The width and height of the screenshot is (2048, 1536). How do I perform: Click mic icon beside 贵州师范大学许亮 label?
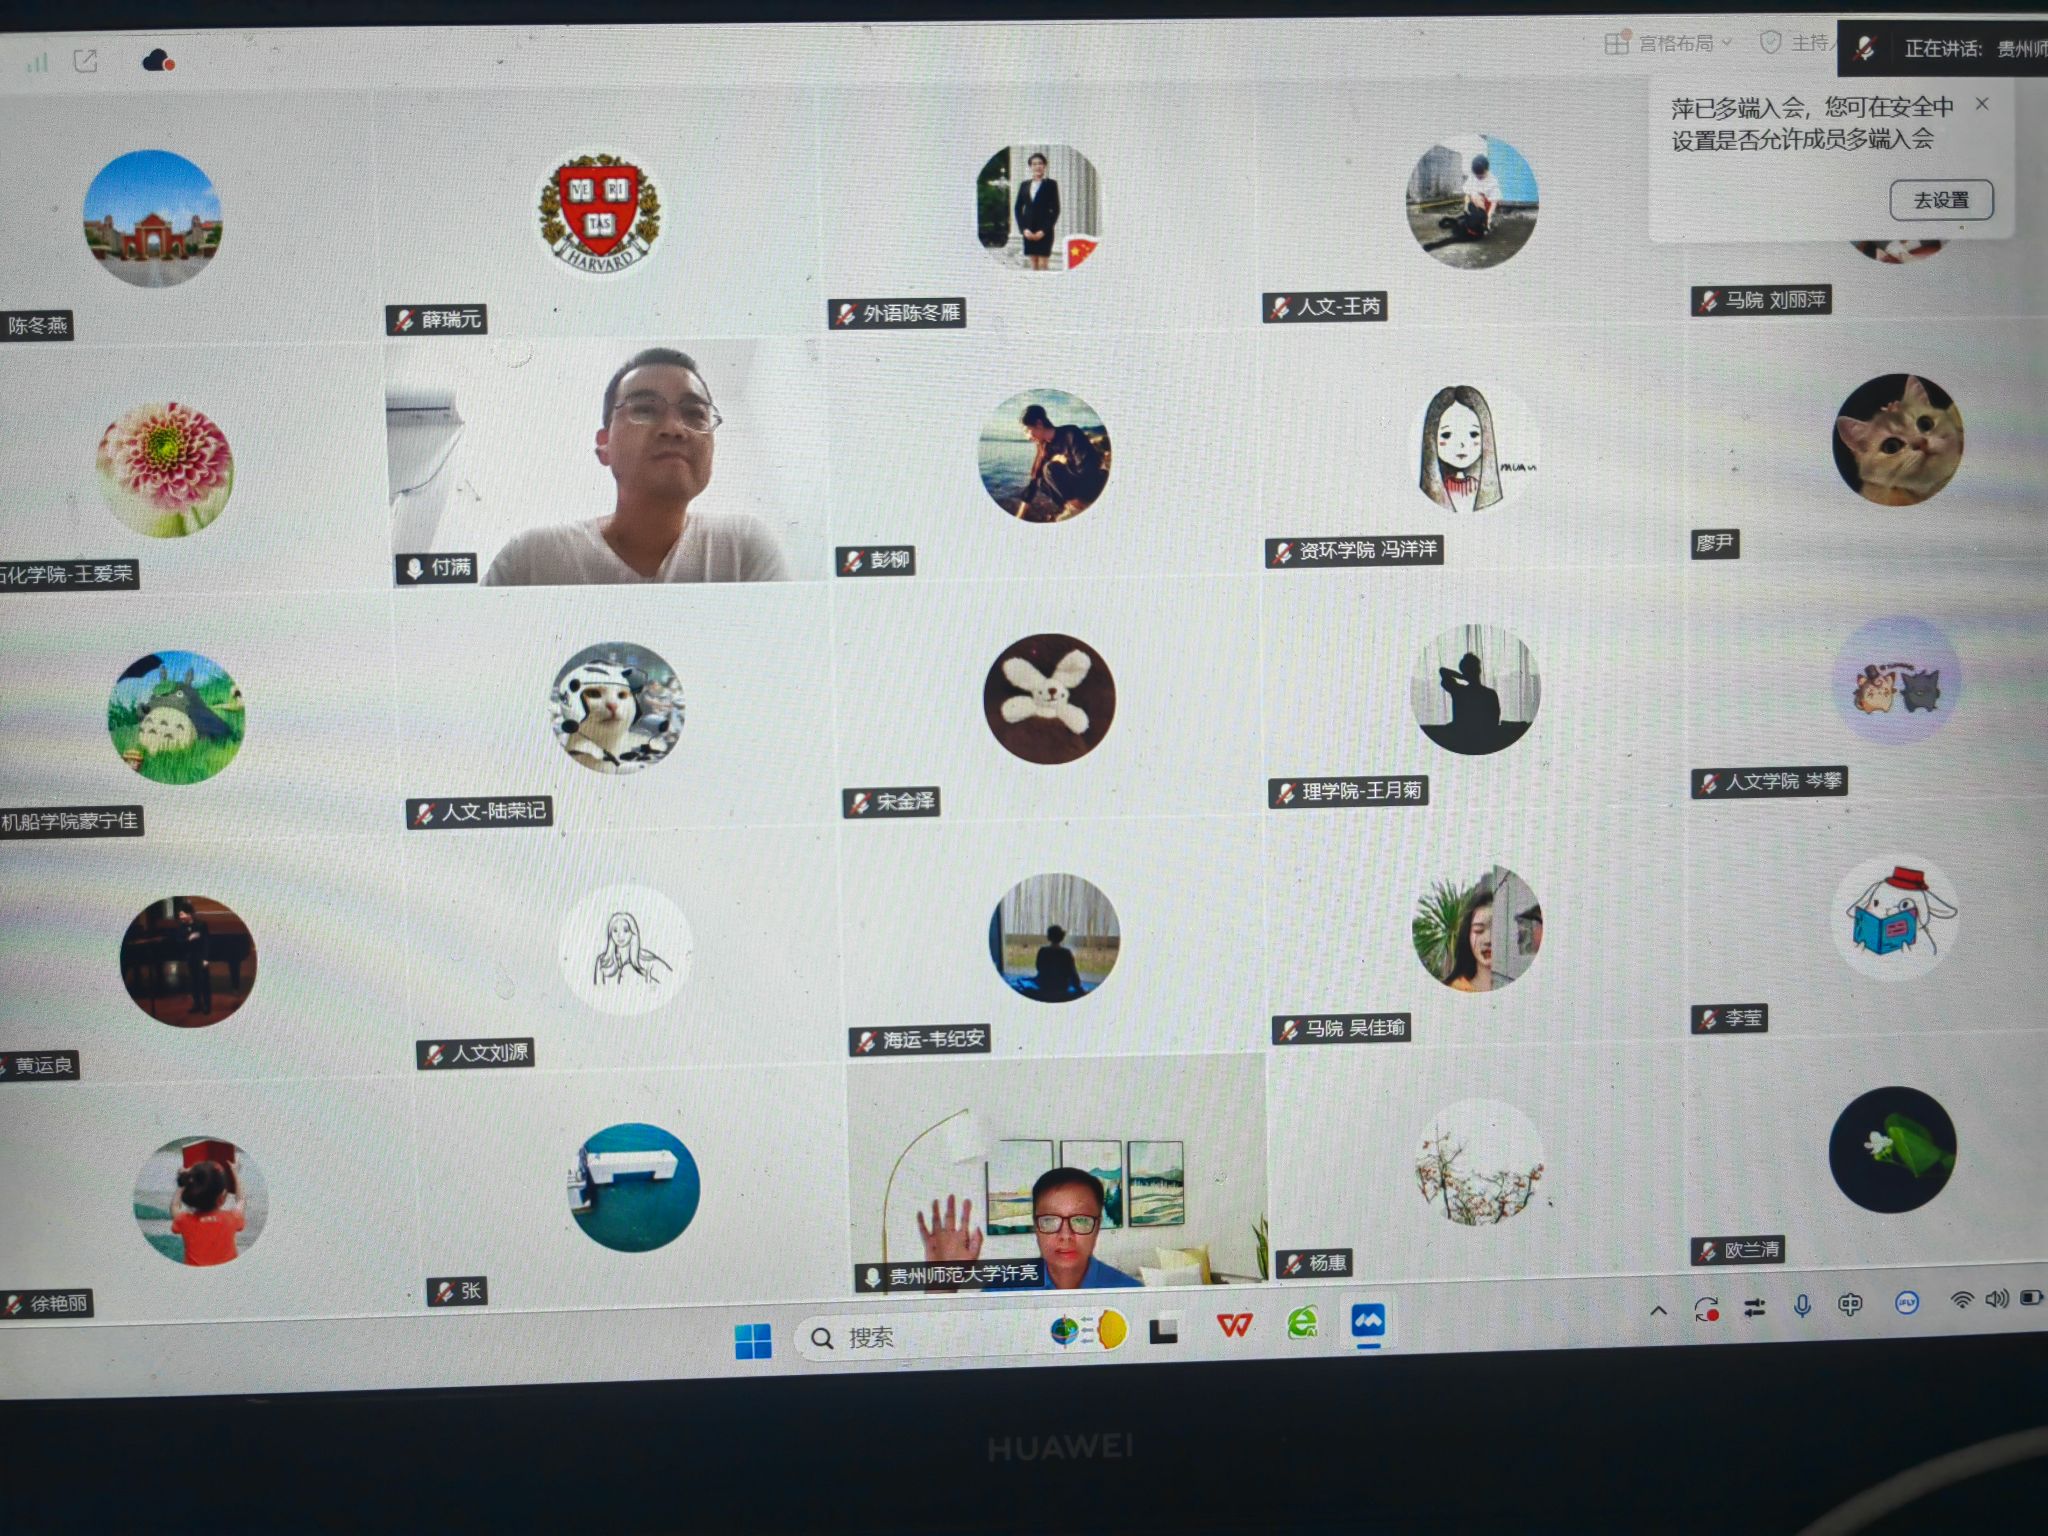click(x=872, y=1277)
